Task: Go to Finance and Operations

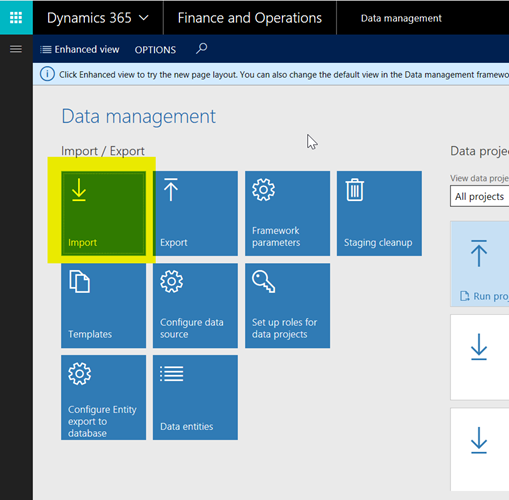Action: [x=250, y=18]
